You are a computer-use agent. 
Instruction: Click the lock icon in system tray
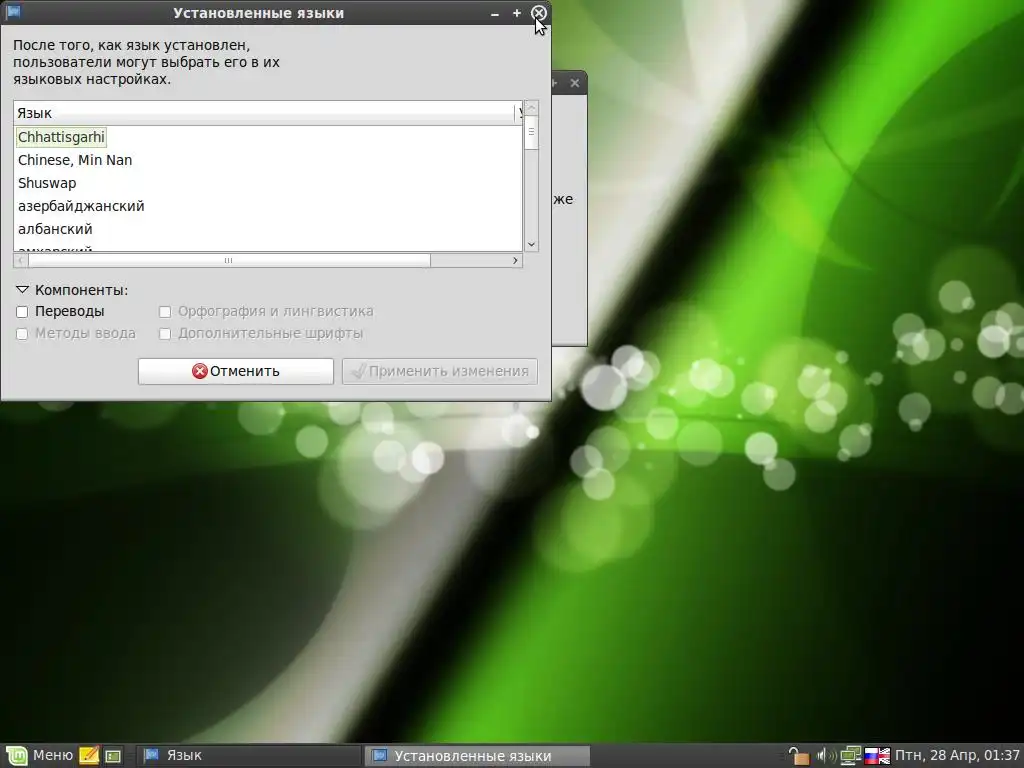(798, 756)
